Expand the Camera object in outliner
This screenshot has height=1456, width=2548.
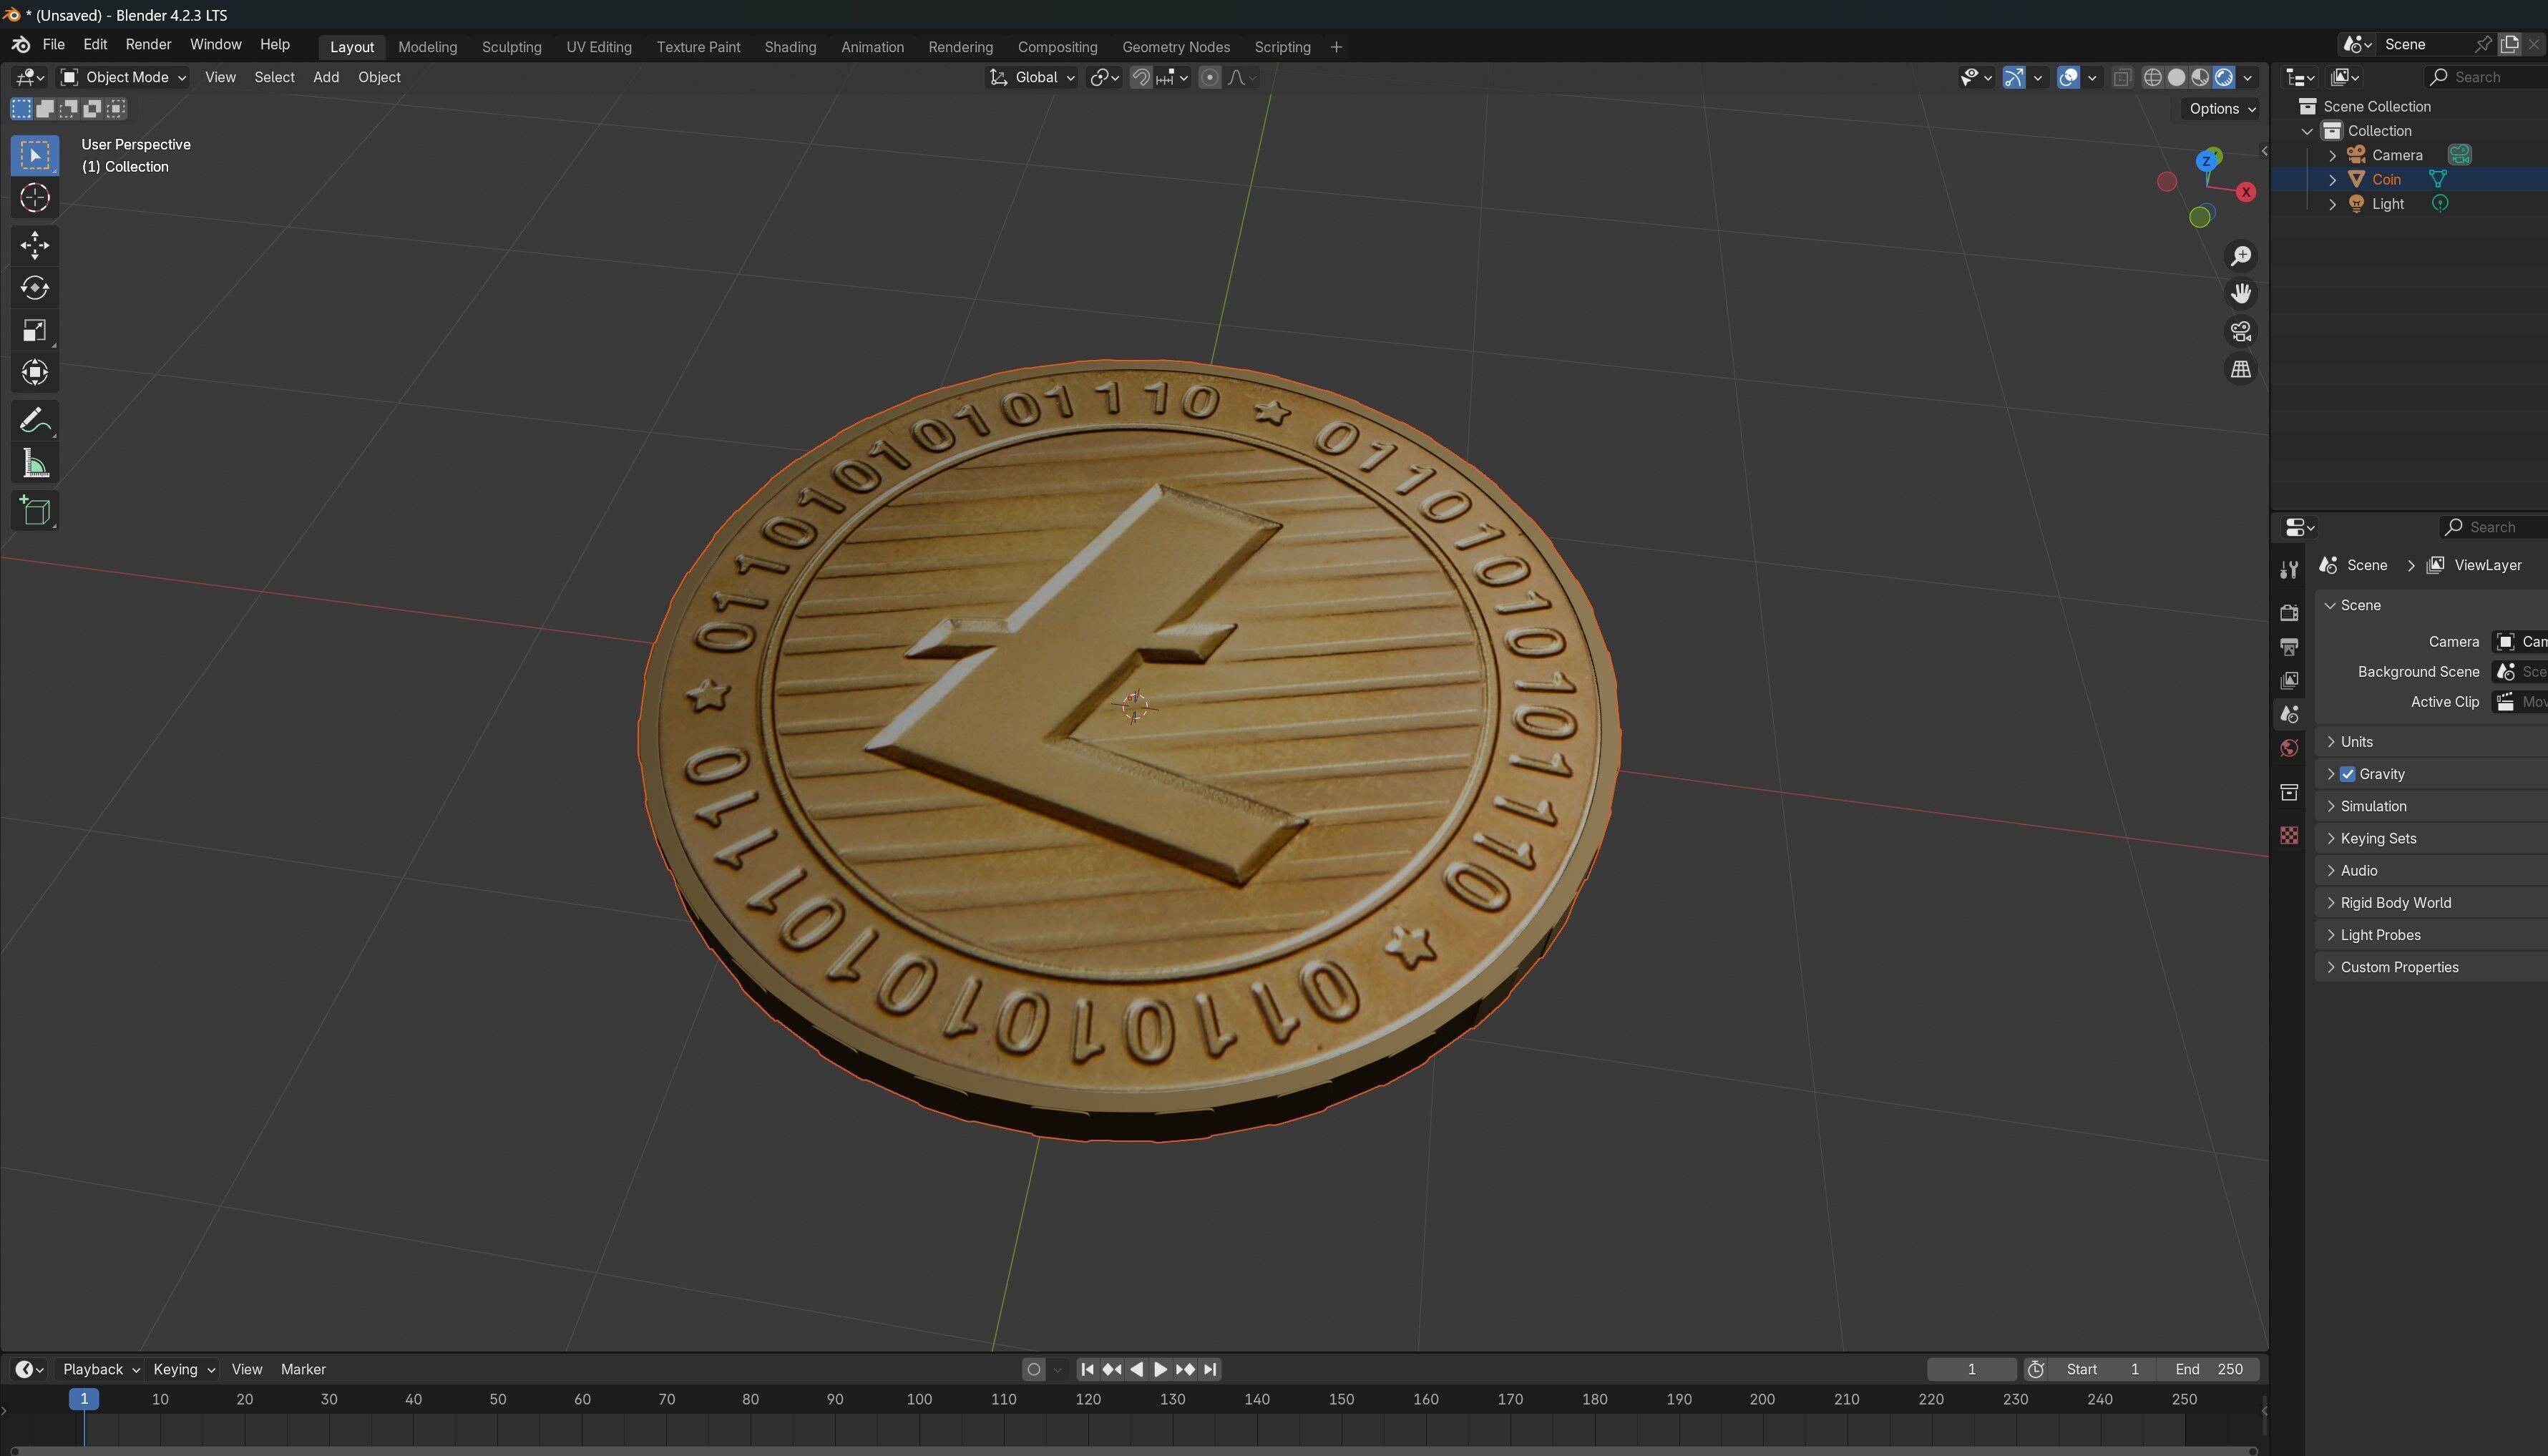point(2333,155)
